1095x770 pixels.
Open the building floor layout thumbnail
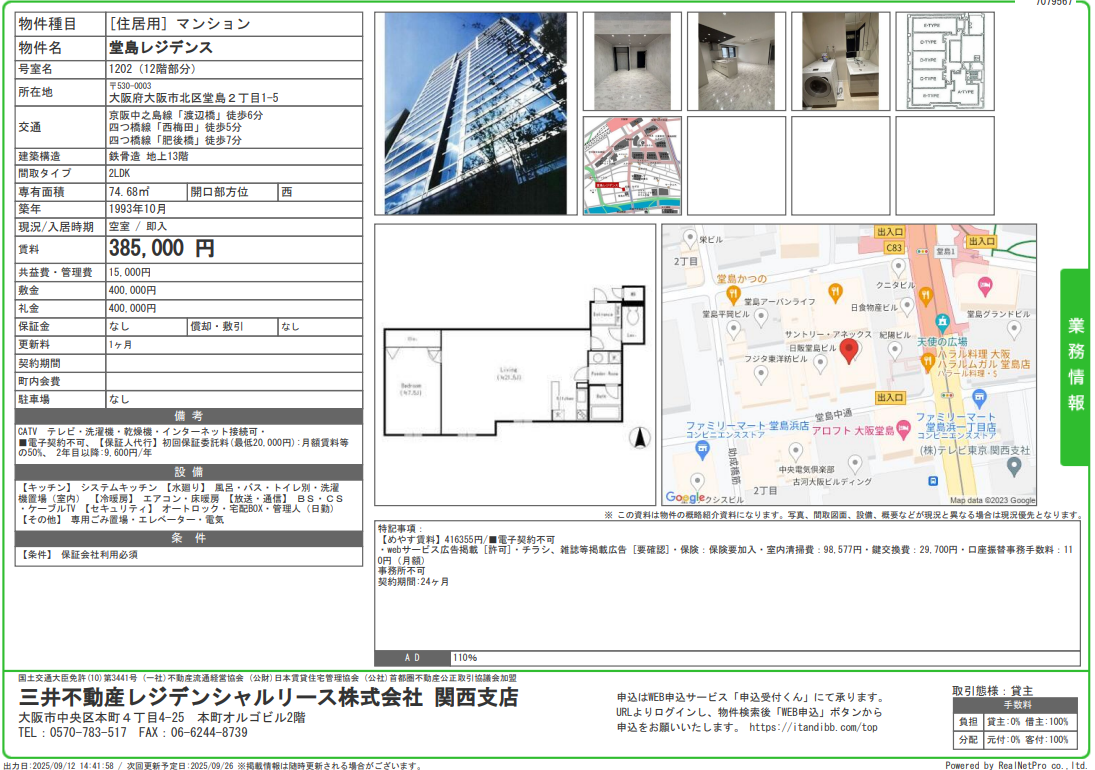[x=944, y=61]
